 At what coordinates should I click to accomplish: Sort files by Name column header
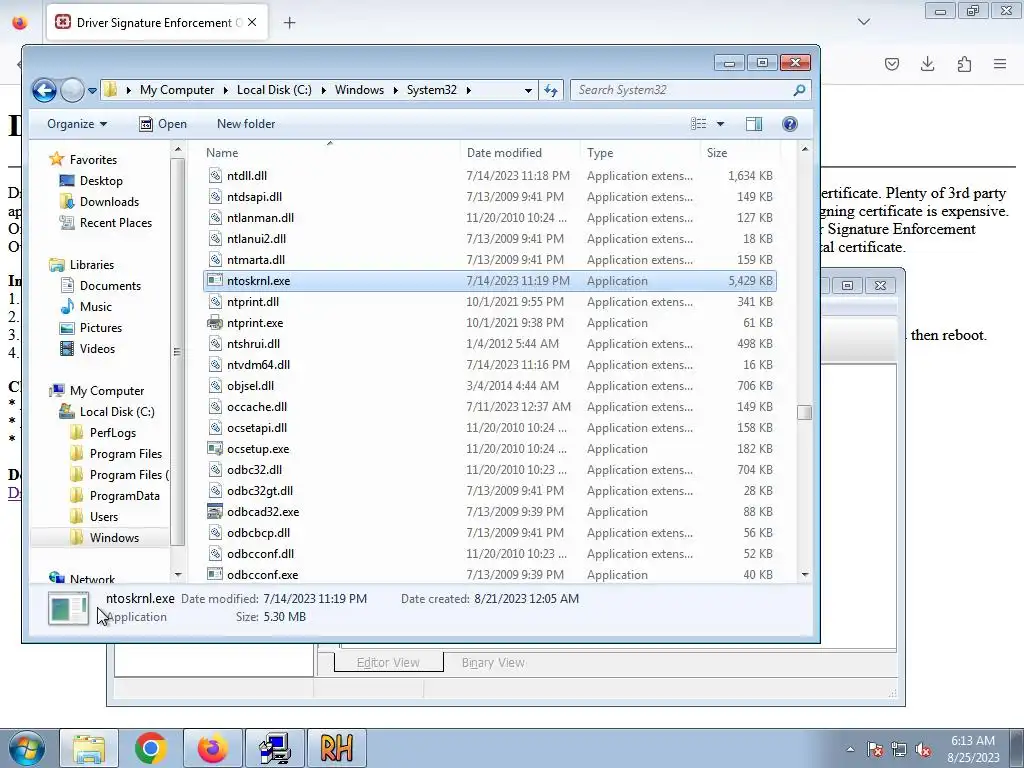pyautogui.click(x=222, y=153)
